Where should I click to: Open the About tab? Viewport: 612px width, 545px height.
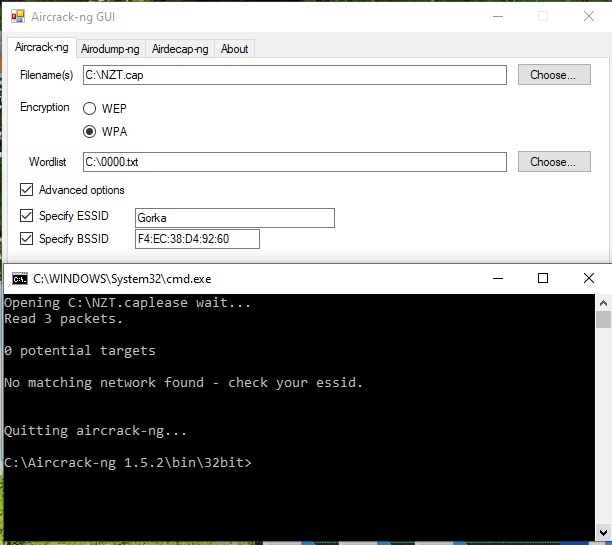click(235, 49)
